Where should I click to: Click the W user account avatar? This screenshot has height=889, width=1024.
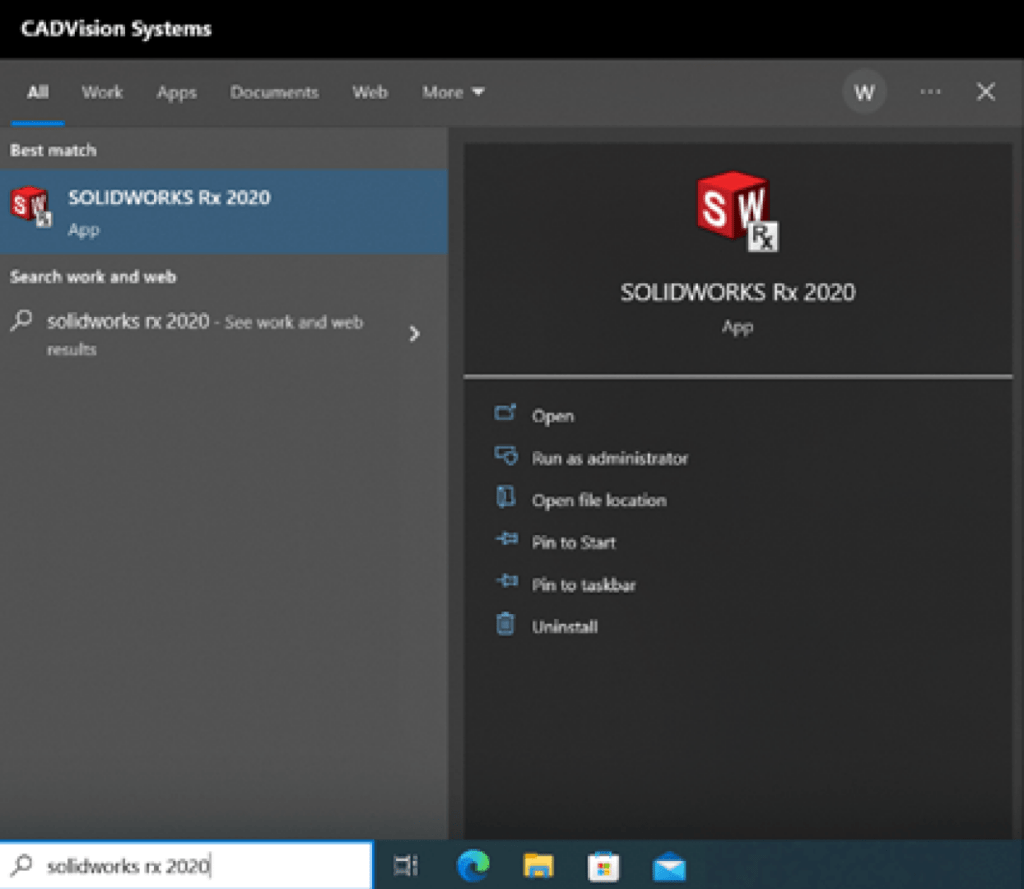pyautogui.click(x=864, y=92)
